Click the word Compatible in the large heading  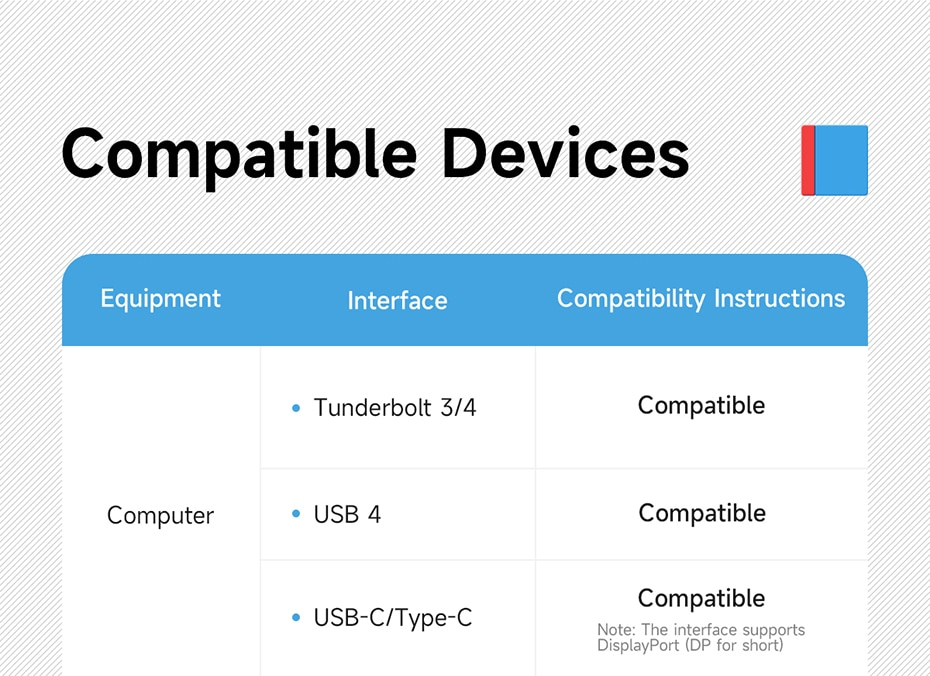[239, 155]
